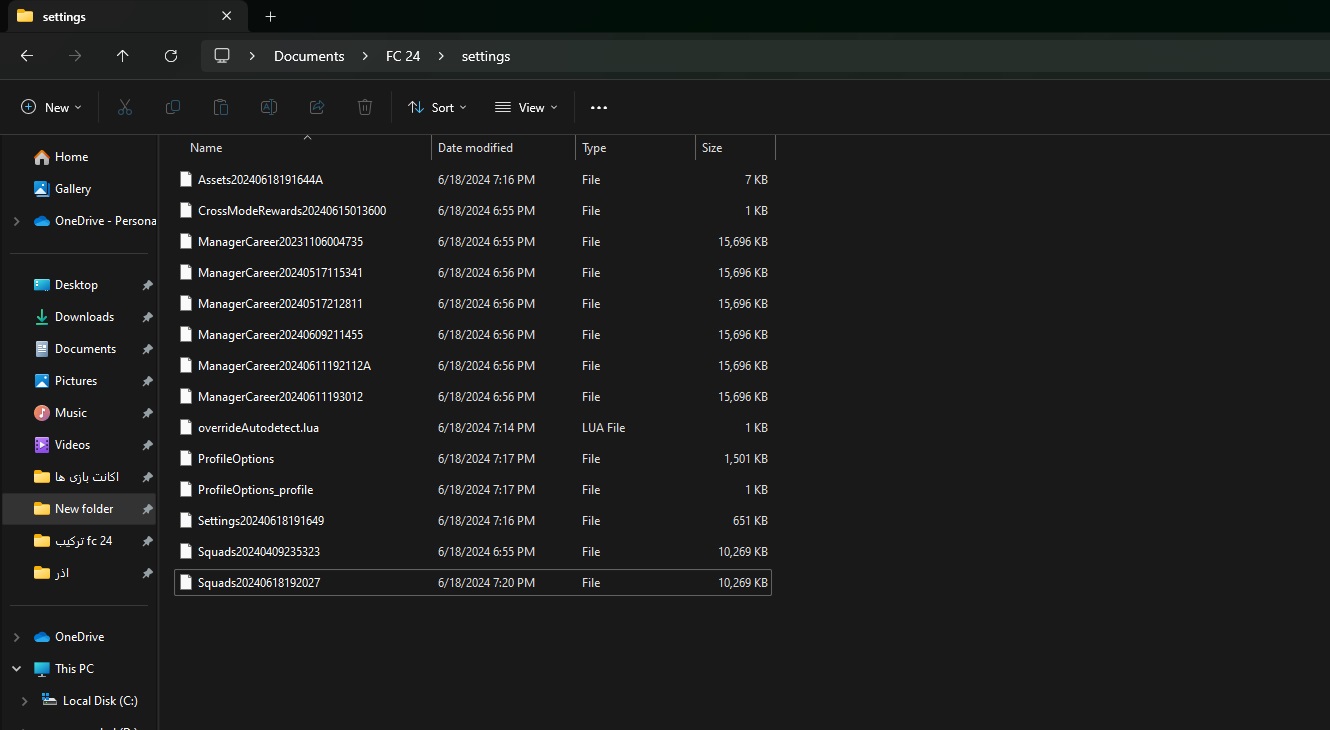Open the New item dropdown
Image resolution: width=1330 pixels, height=730 pixels.
pyautogui.click(x=51, y=107)
